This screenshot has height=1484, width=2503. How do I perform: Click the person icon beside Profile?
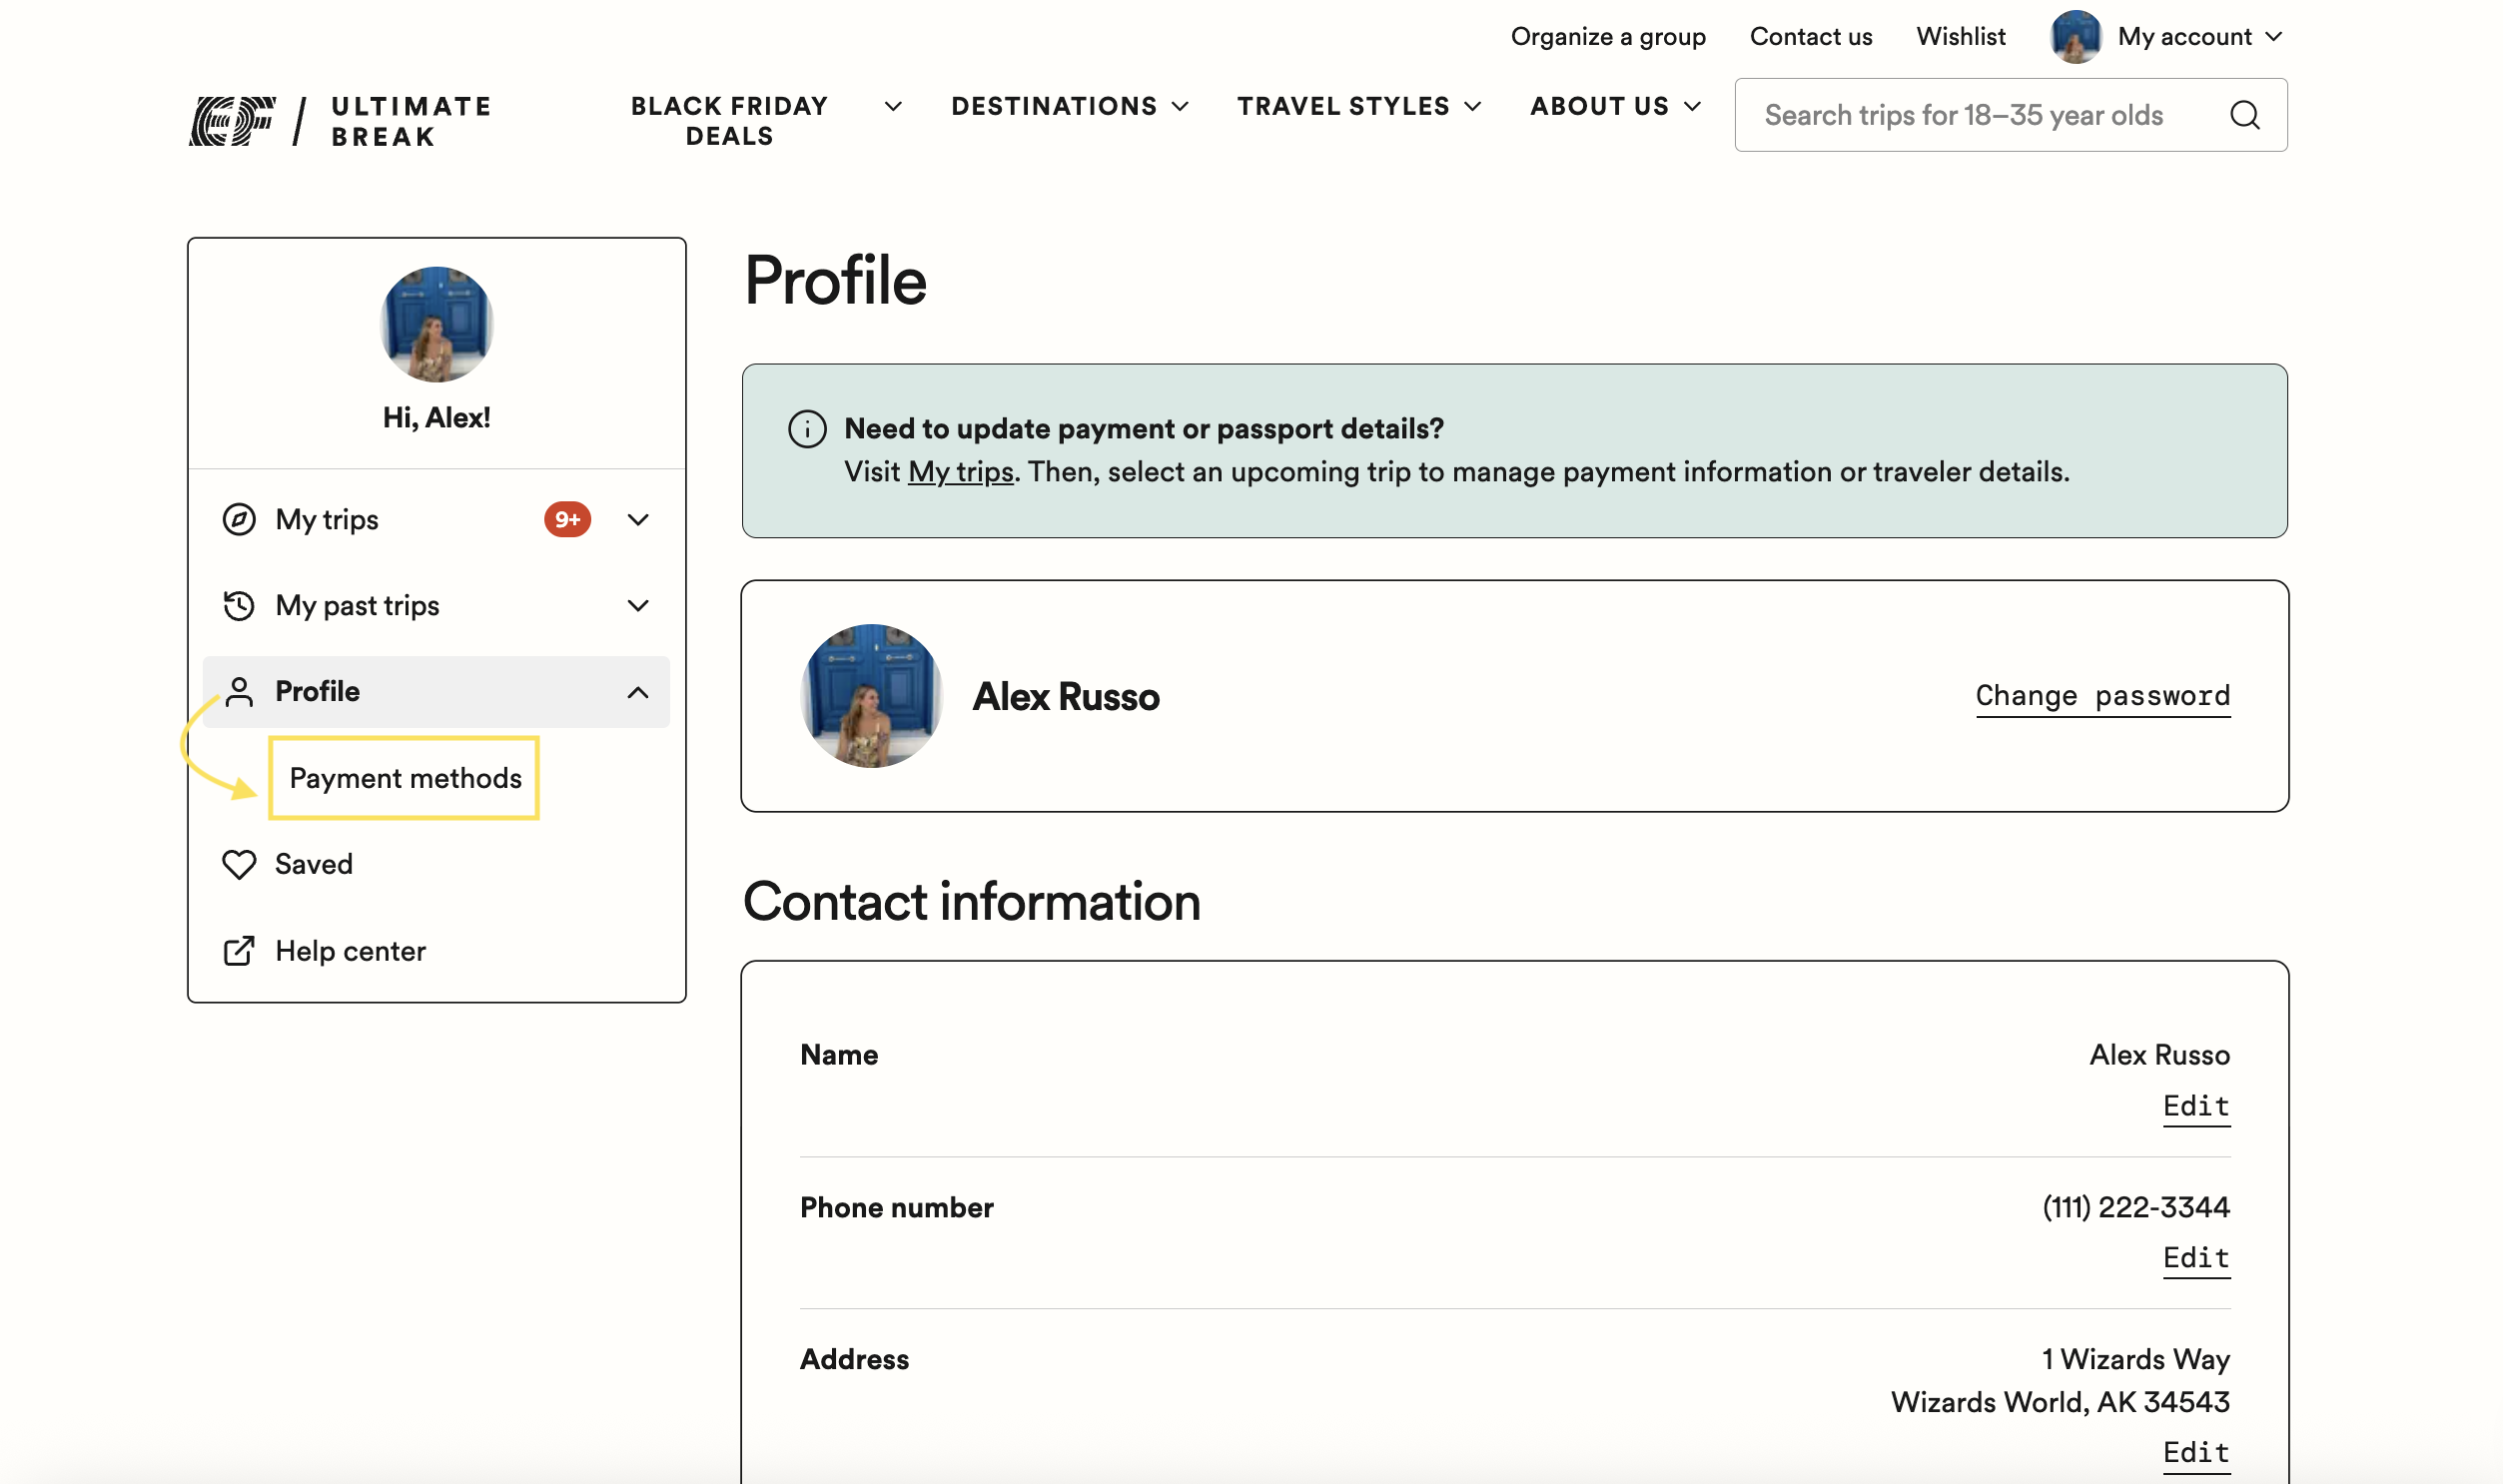click(x=239, y=691)
